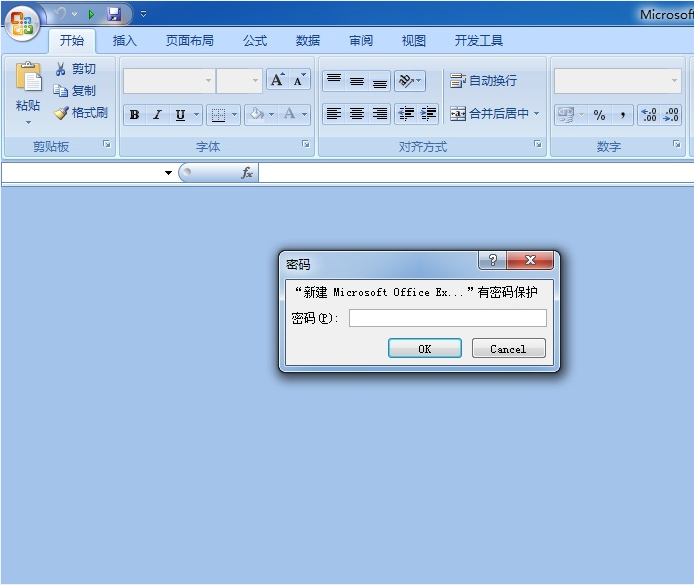Image resolution: width=694 pixels, height=585 pixels.
Task: Click the Font Color A icon
Action: (289, 115)
